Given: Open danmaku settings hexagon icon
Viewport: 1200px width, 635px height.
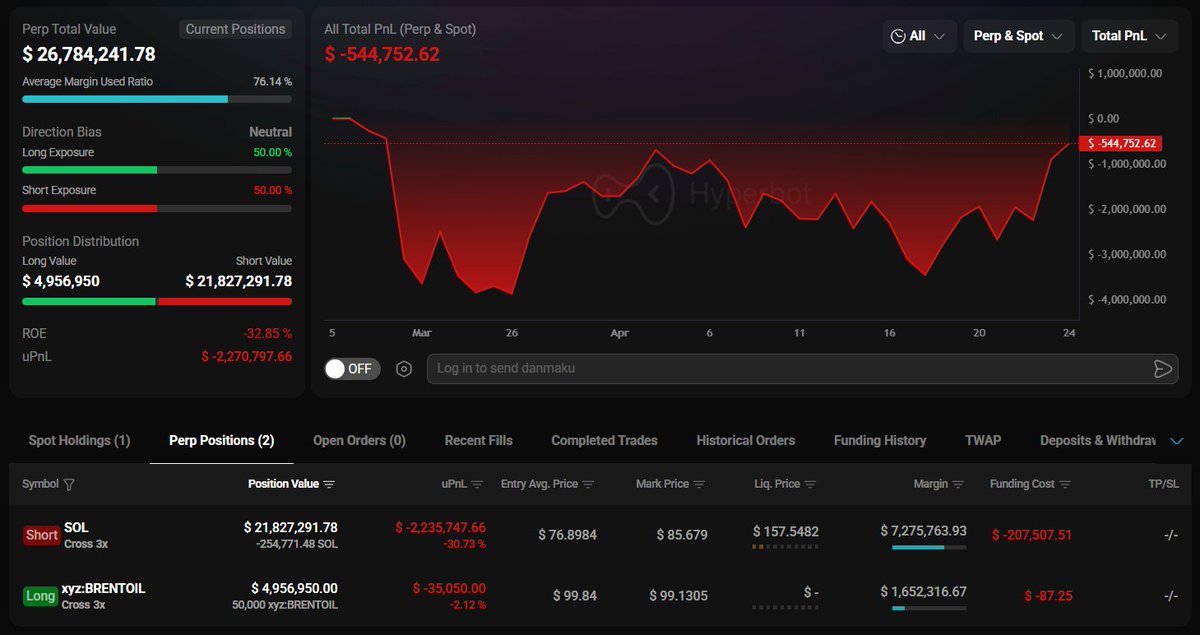Looking at the screenshot, I should (404, 369).
